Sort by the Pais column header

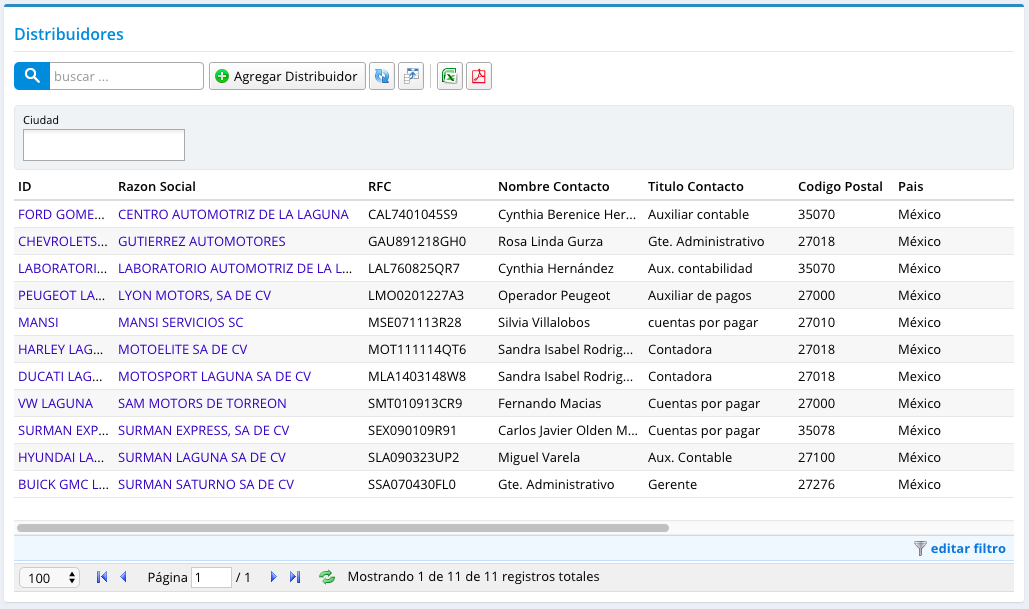point(911,186)
